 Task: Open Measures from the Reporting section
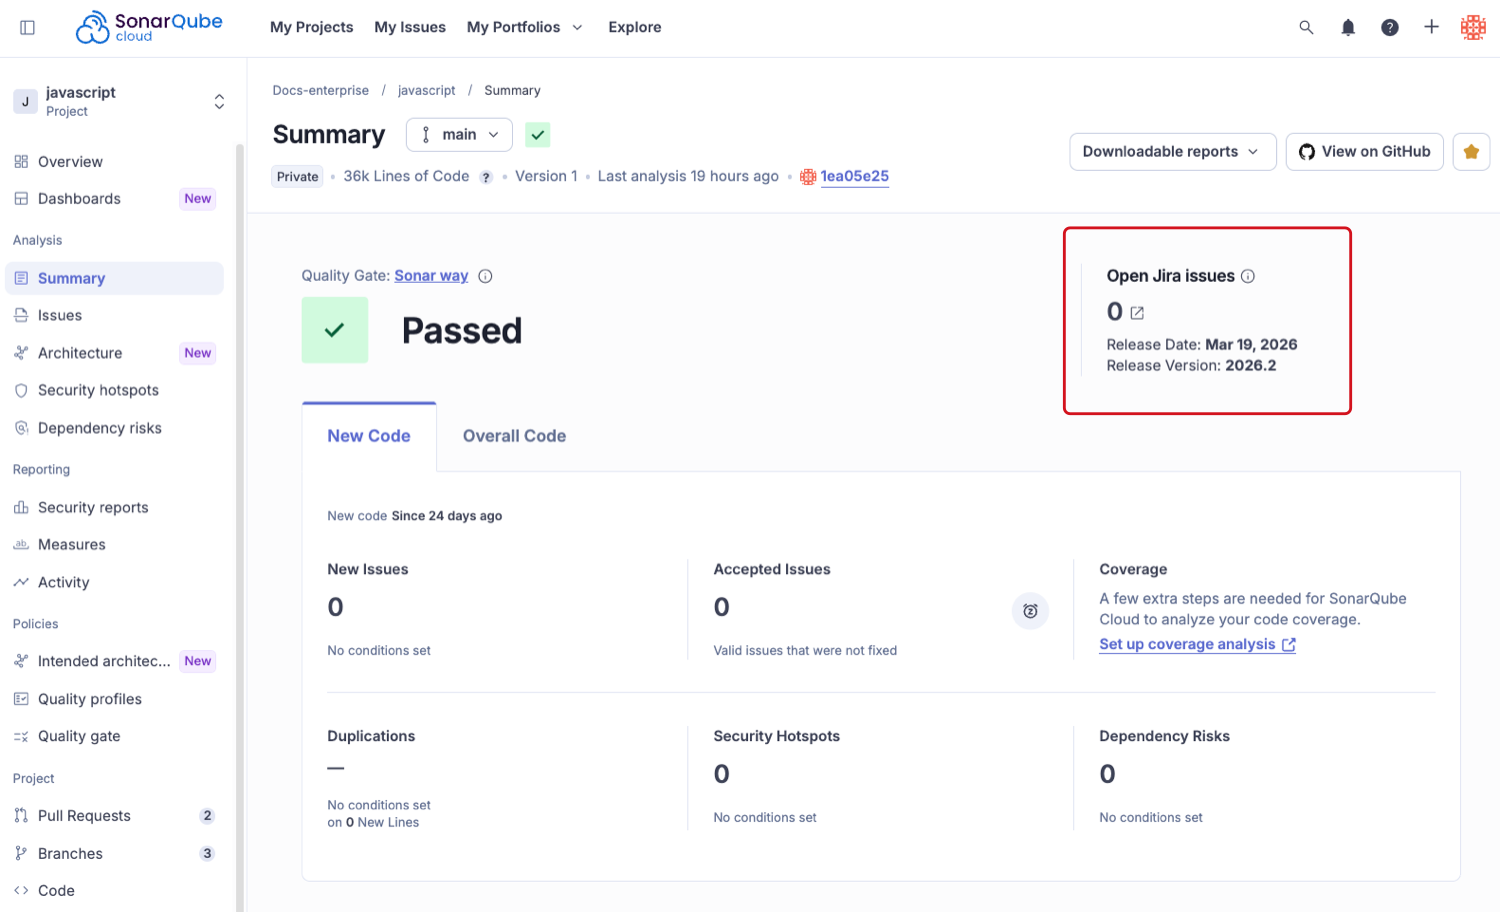71,544
